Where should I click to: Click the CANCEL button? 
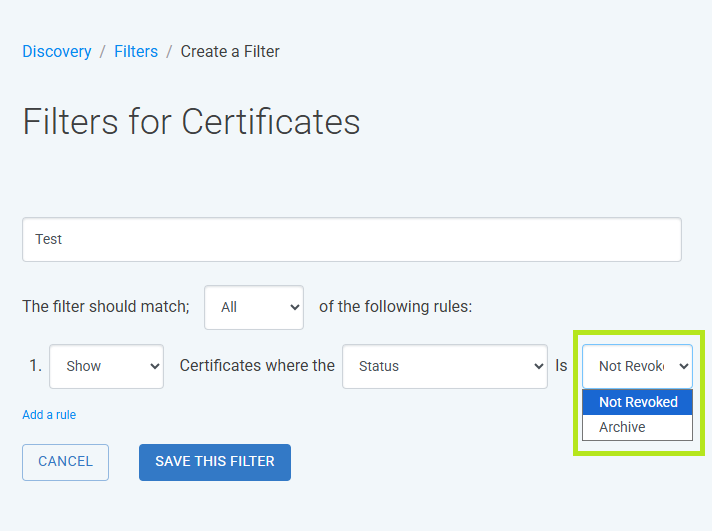click(65, 462)
